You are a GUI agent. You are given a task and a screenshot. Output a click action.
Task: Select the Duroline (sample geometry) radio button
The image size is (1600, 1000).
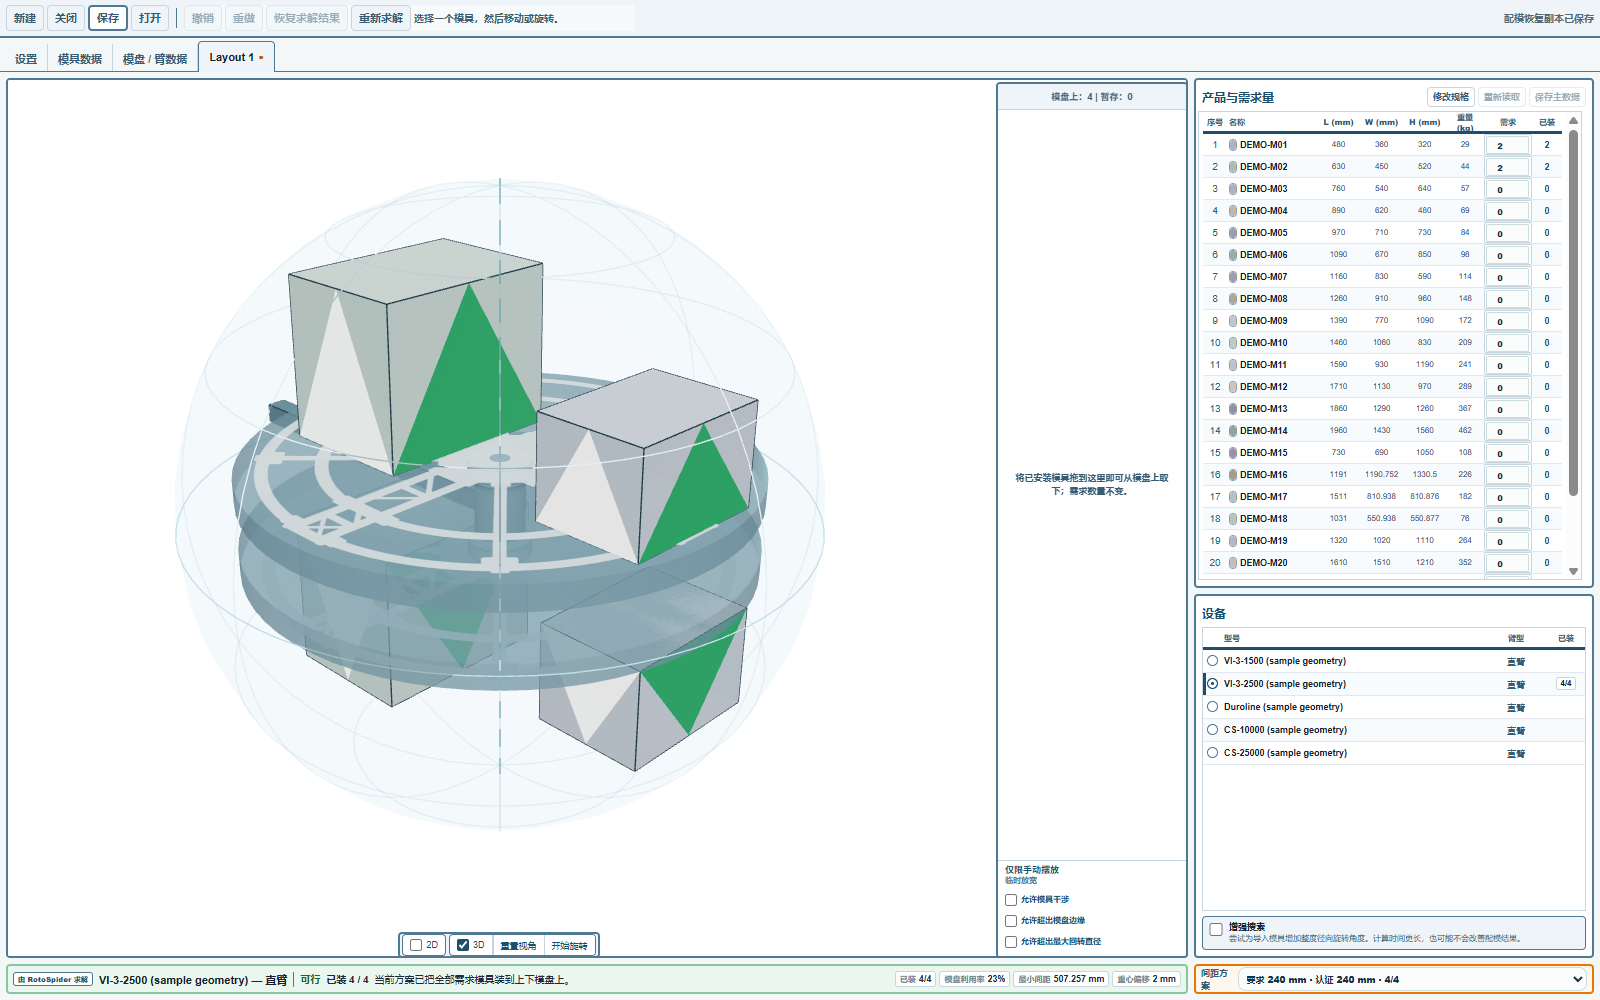tap(1213, 707)
